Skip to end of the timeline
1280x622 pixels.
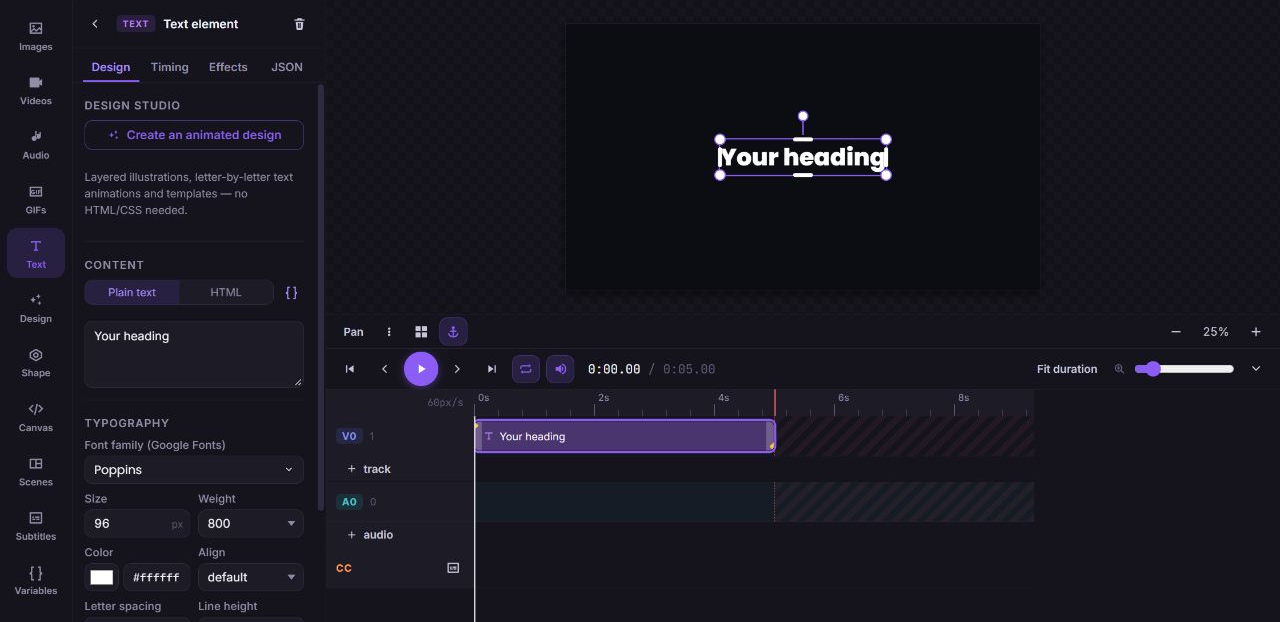point(492,369)
